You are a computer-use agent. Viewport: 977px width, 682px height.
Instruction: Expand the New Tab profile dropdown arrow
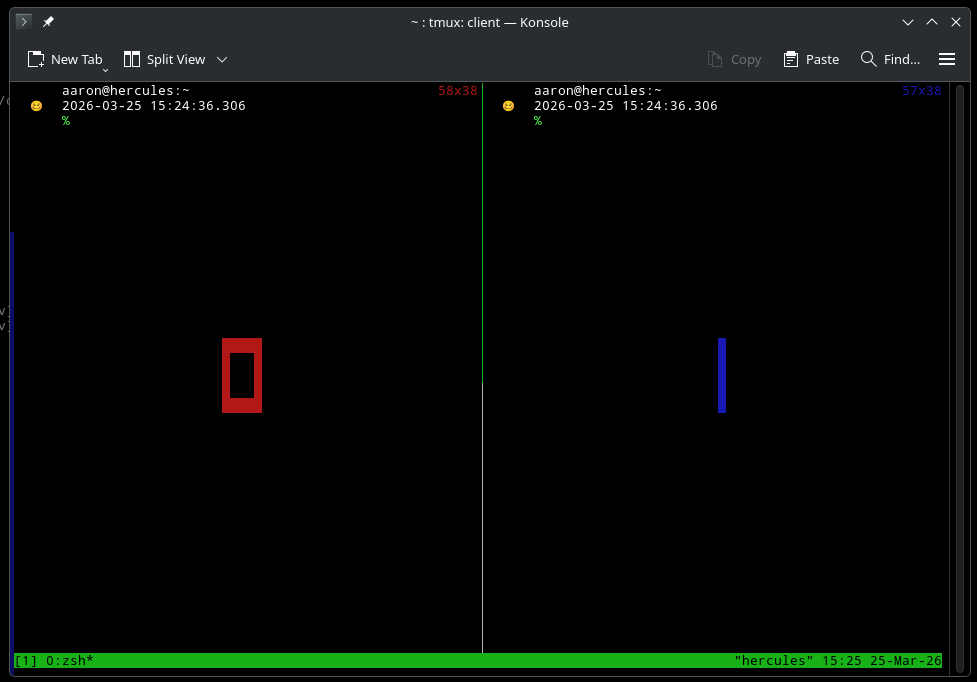coord(105,70)
